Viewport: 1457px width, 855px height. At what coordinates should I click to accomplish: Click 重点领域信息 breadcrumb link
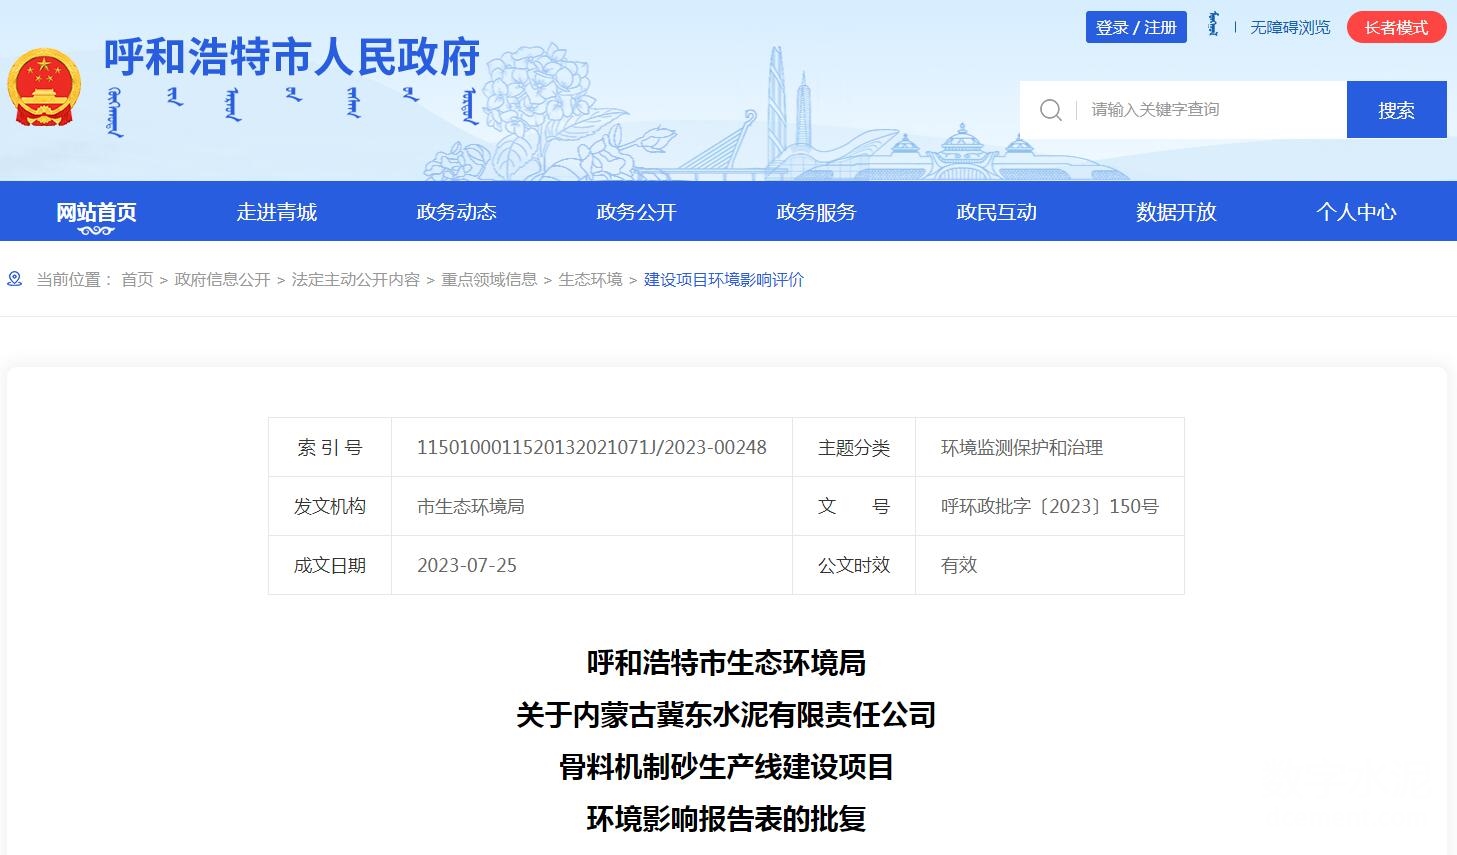(x=489, y=280)
